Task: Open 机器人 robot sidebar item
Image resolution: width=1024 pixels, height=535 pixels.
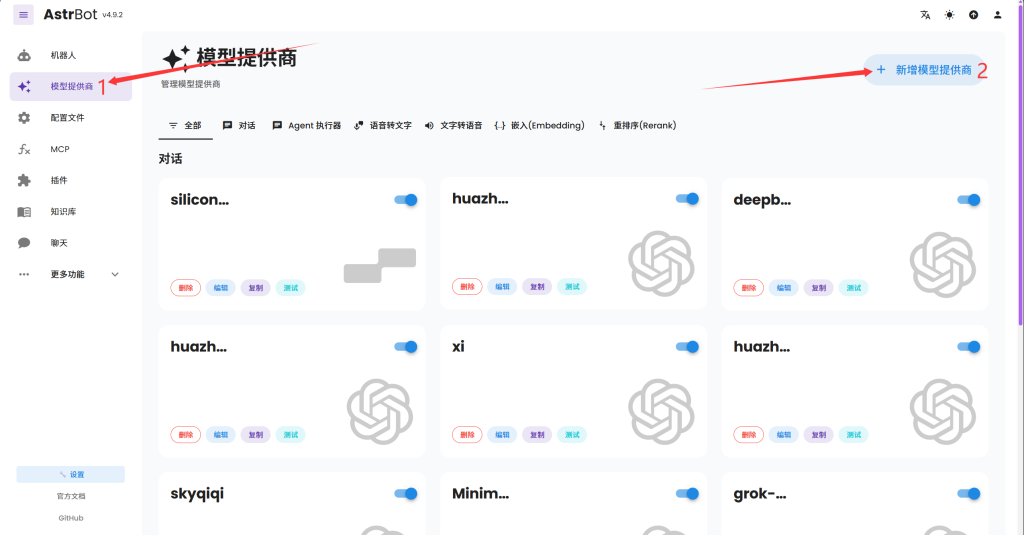Action: click(63, 55)
